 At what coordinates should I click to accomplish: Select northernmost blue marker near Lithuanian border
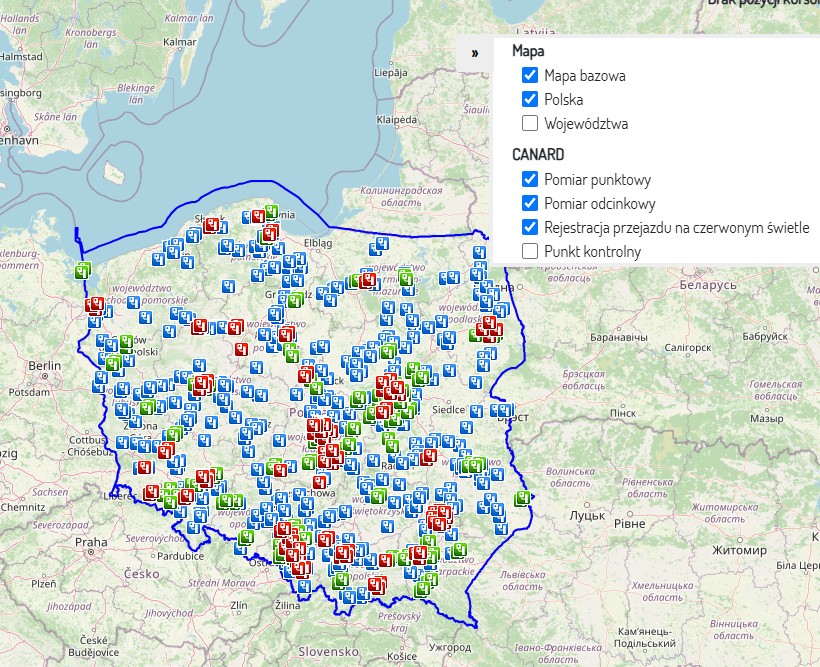[480, 253]
